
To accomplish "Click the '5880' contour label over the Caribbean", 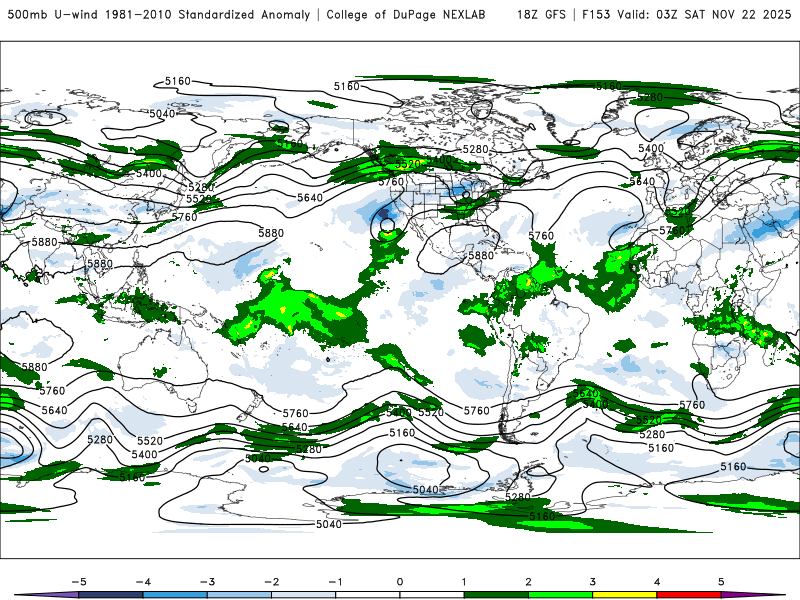I will [x=481, y=255].
